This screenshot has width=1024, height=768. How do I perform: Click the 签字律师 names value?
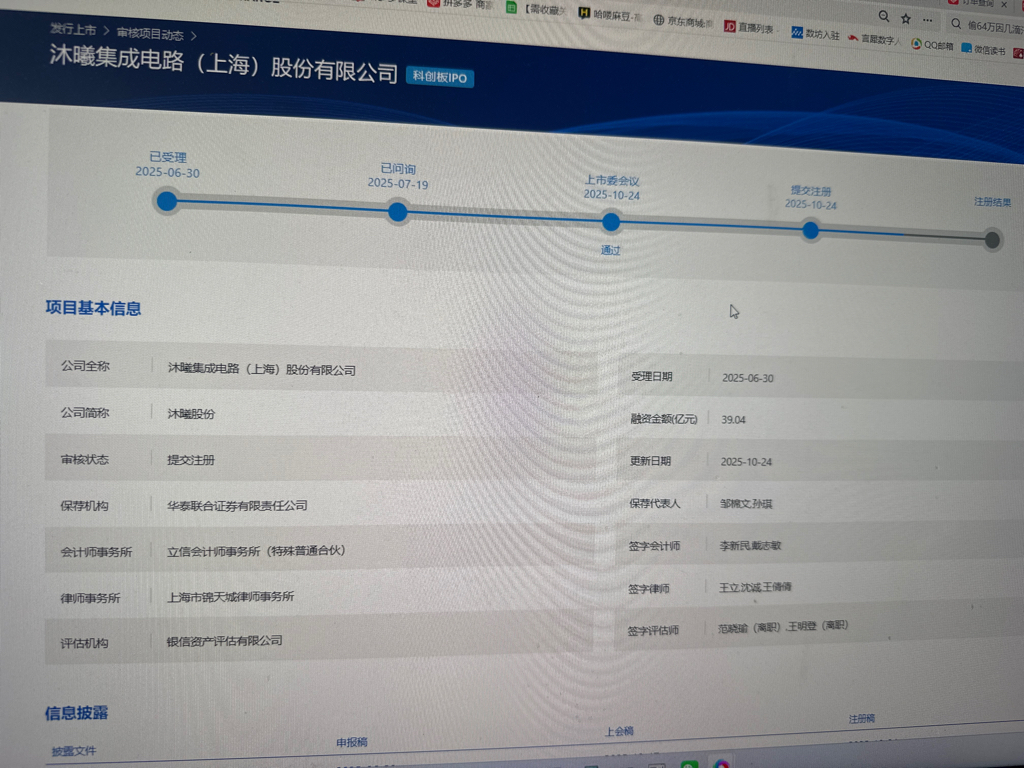(x=755, y=587)
